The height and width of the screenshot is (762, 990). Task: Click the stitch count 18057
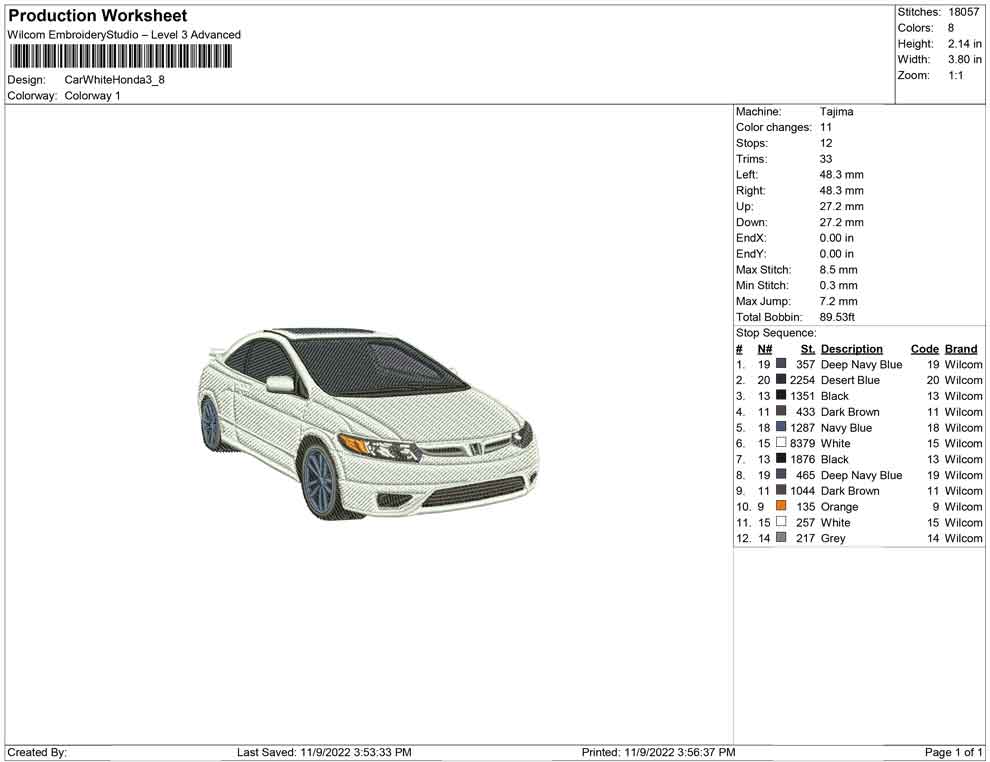pyautogui.click(x=963, y=12)
